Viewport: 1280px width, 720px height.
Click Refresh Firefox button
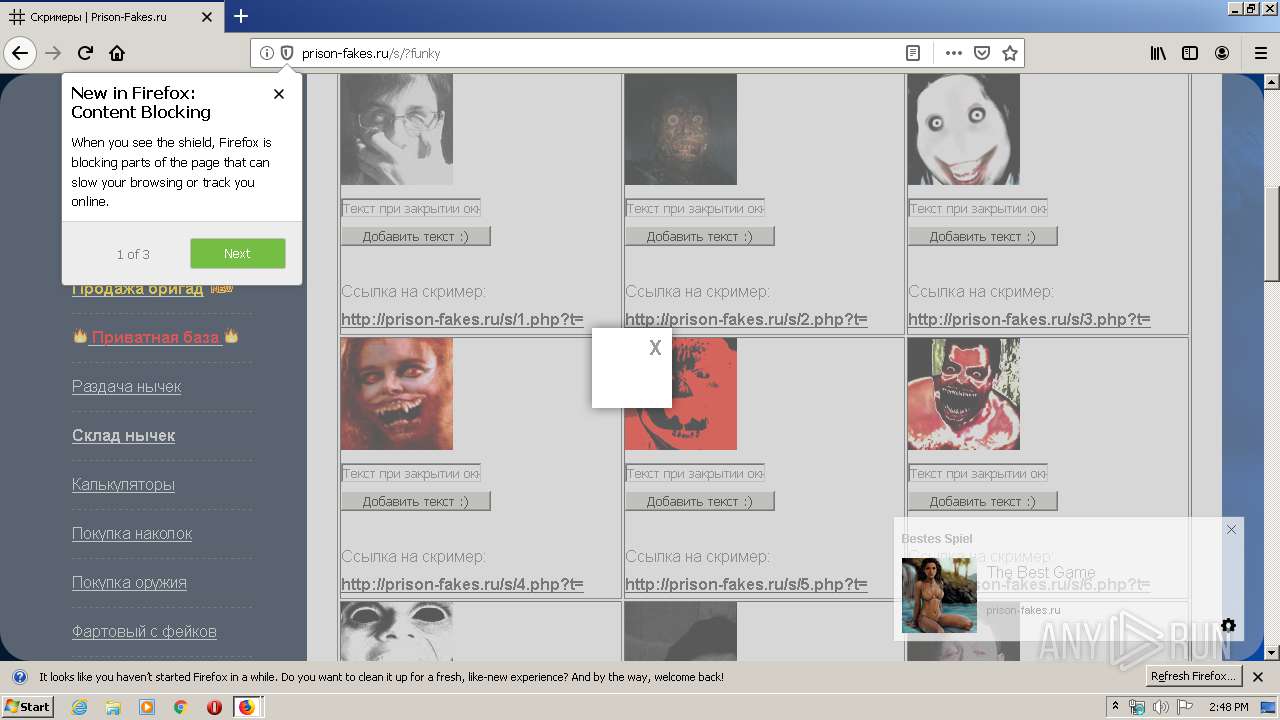point(1194,677)
